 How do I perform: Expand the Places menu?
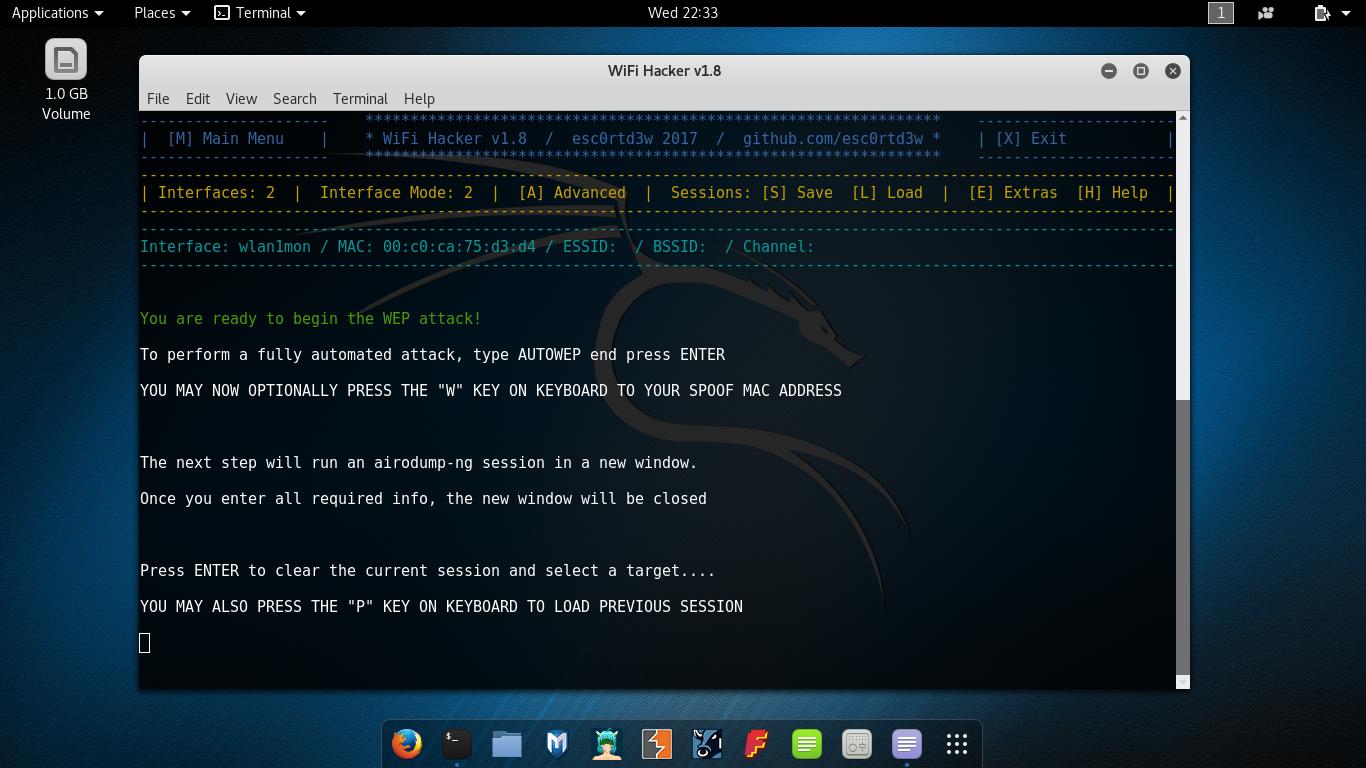(x=162, y=13)
